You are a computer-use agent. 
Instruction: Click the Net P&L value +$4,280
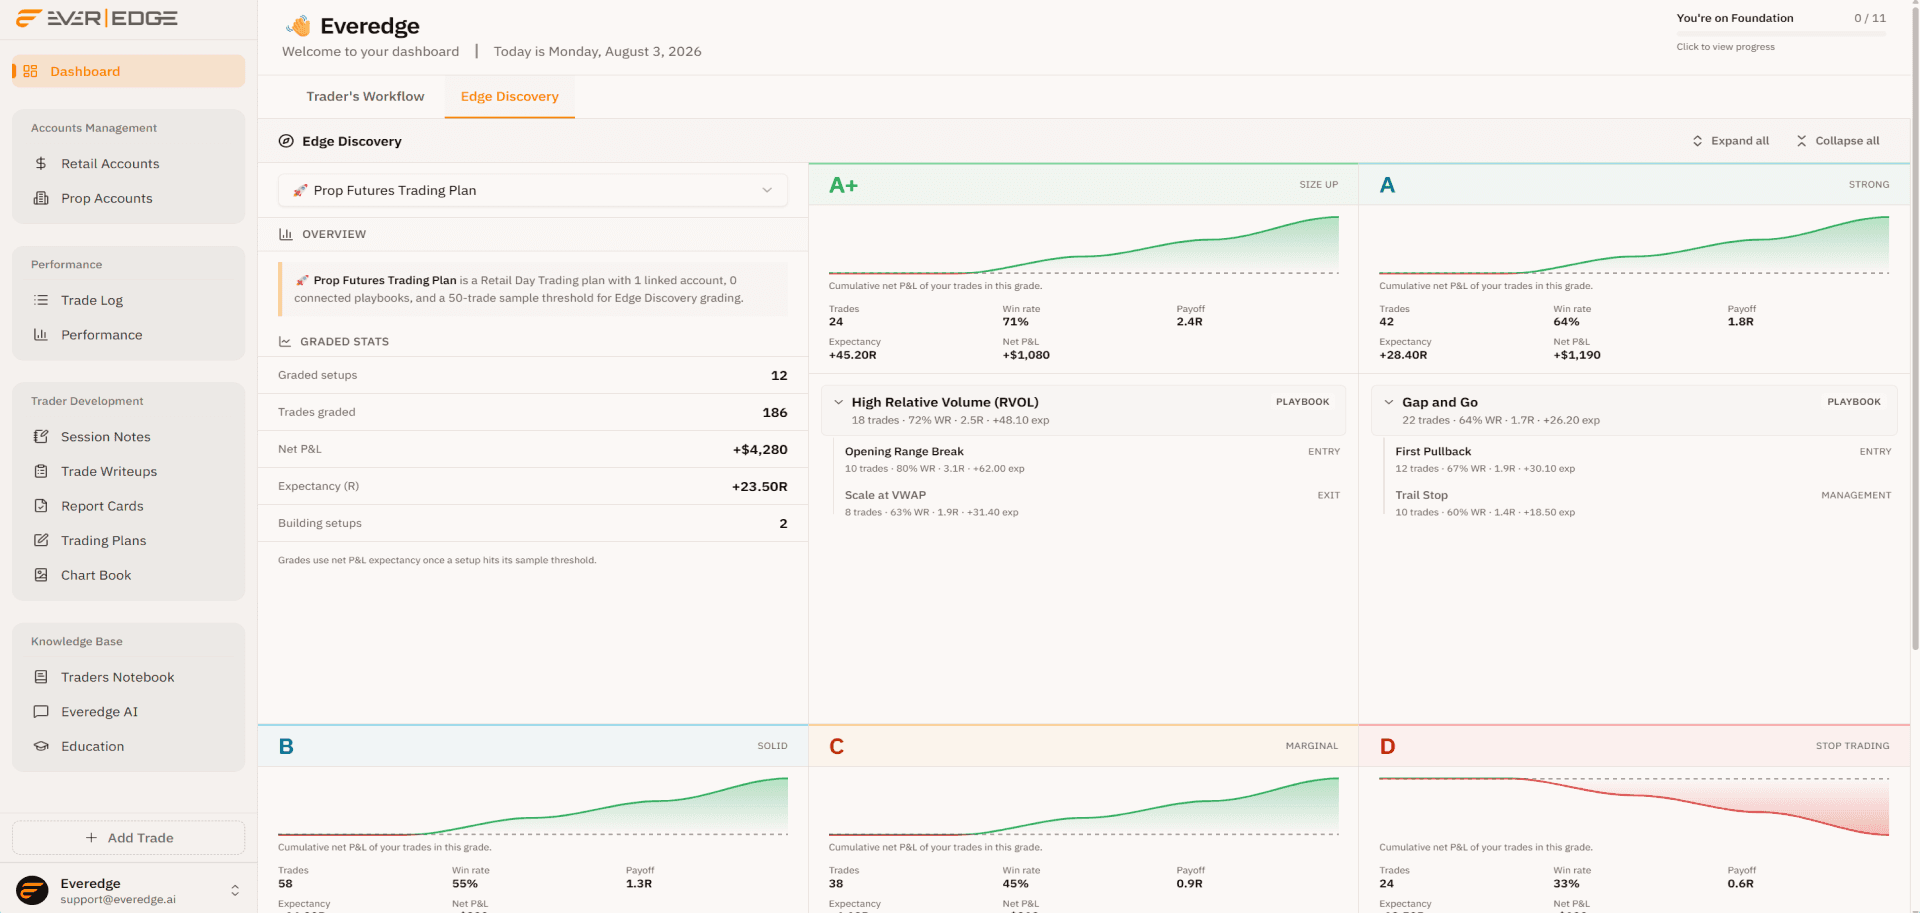(760, 449)
